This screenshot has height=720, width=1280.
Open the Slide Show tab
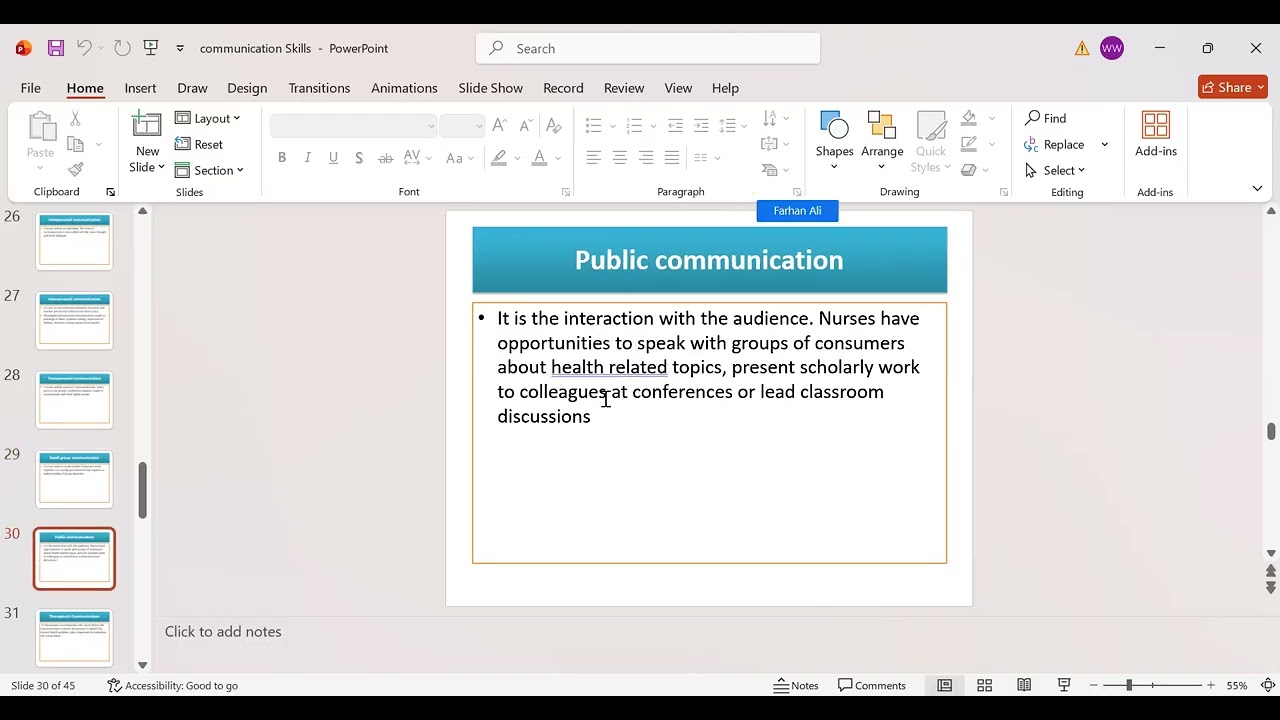click(490, 88)
